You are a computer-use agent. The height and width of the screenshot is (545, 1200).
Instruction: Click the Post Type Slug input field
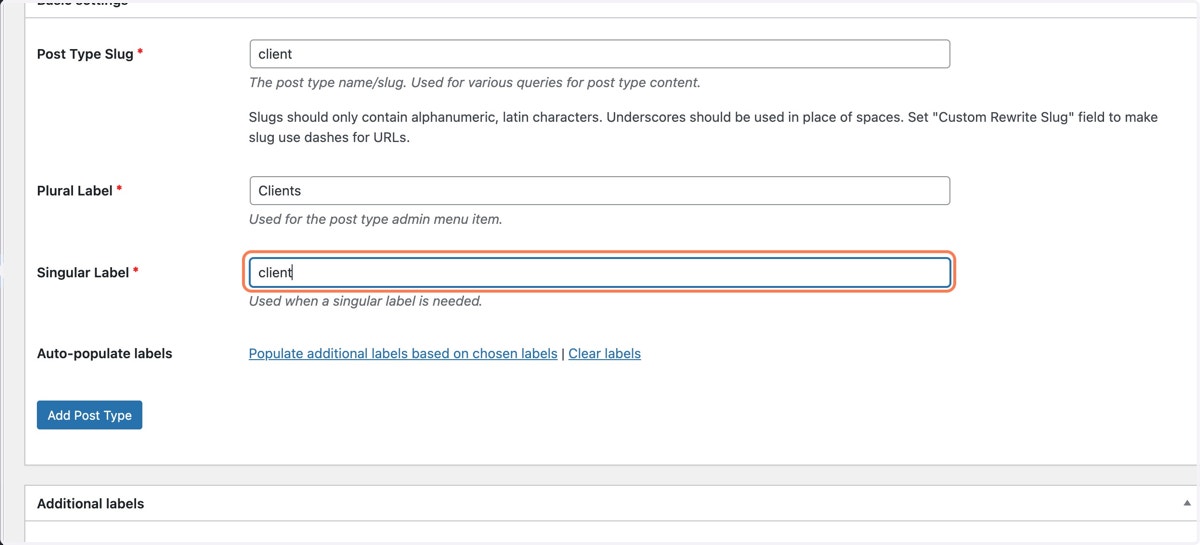pos(599,54)
